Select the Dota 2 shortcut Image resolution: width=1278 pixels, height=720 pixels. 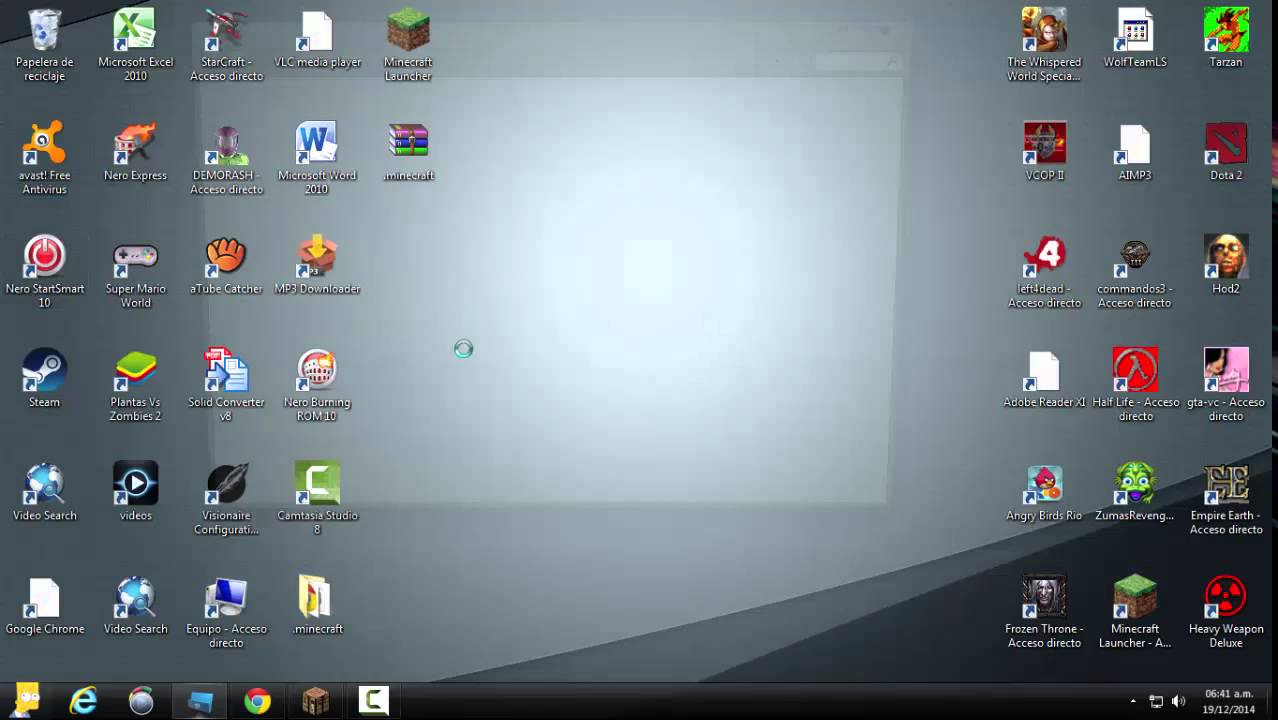click(1226, 143)
